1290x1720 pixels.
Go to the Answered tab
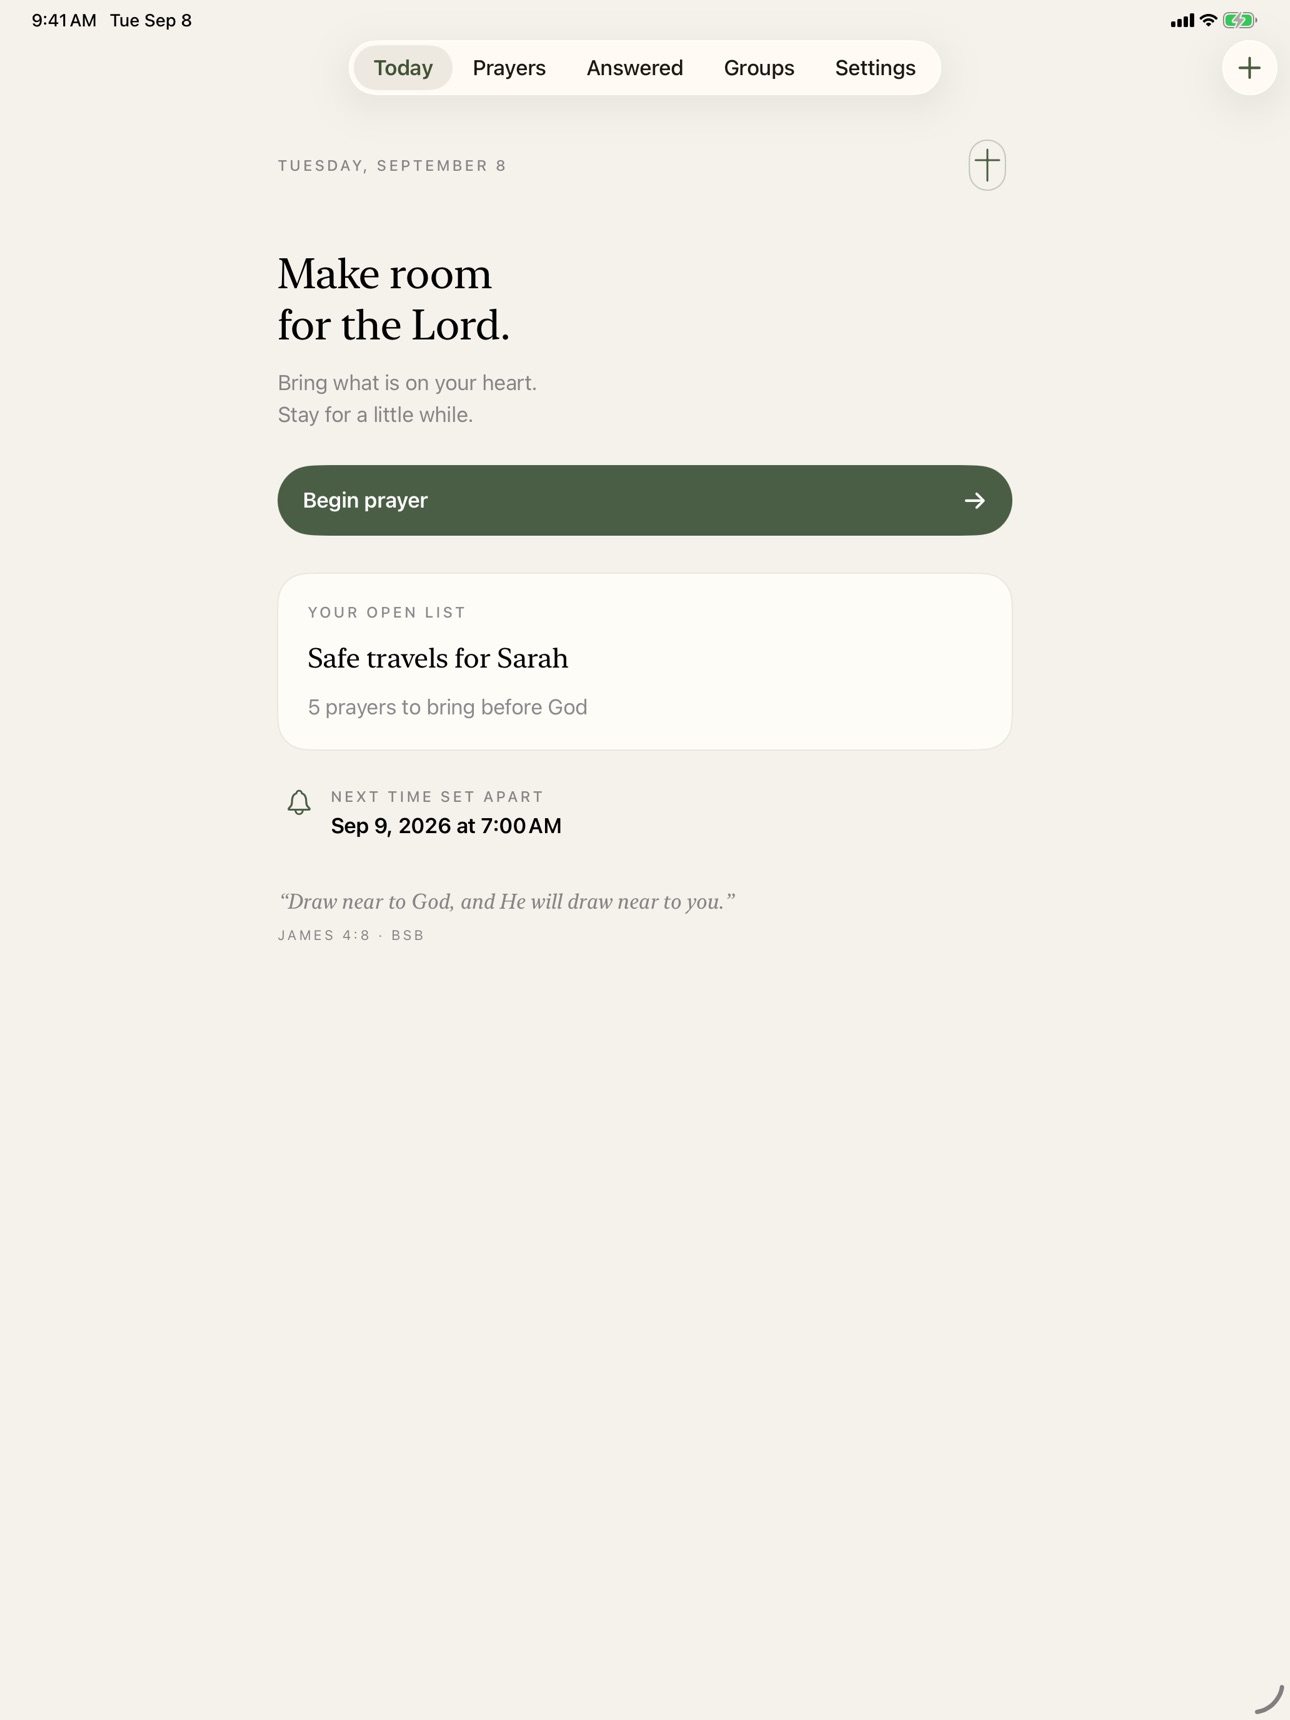pos(635,68)
